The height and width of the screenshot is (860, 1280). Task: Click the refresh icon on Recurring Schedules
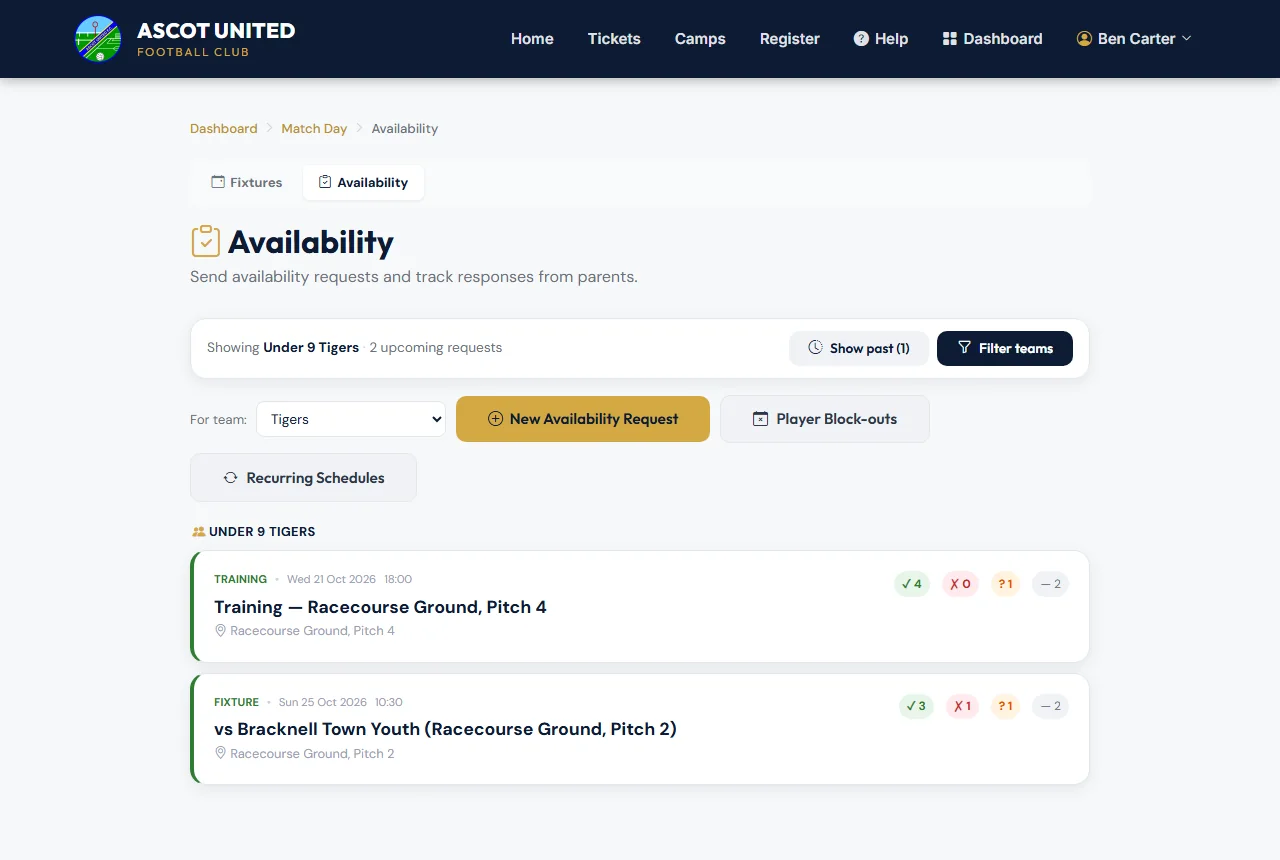(230, 478)
